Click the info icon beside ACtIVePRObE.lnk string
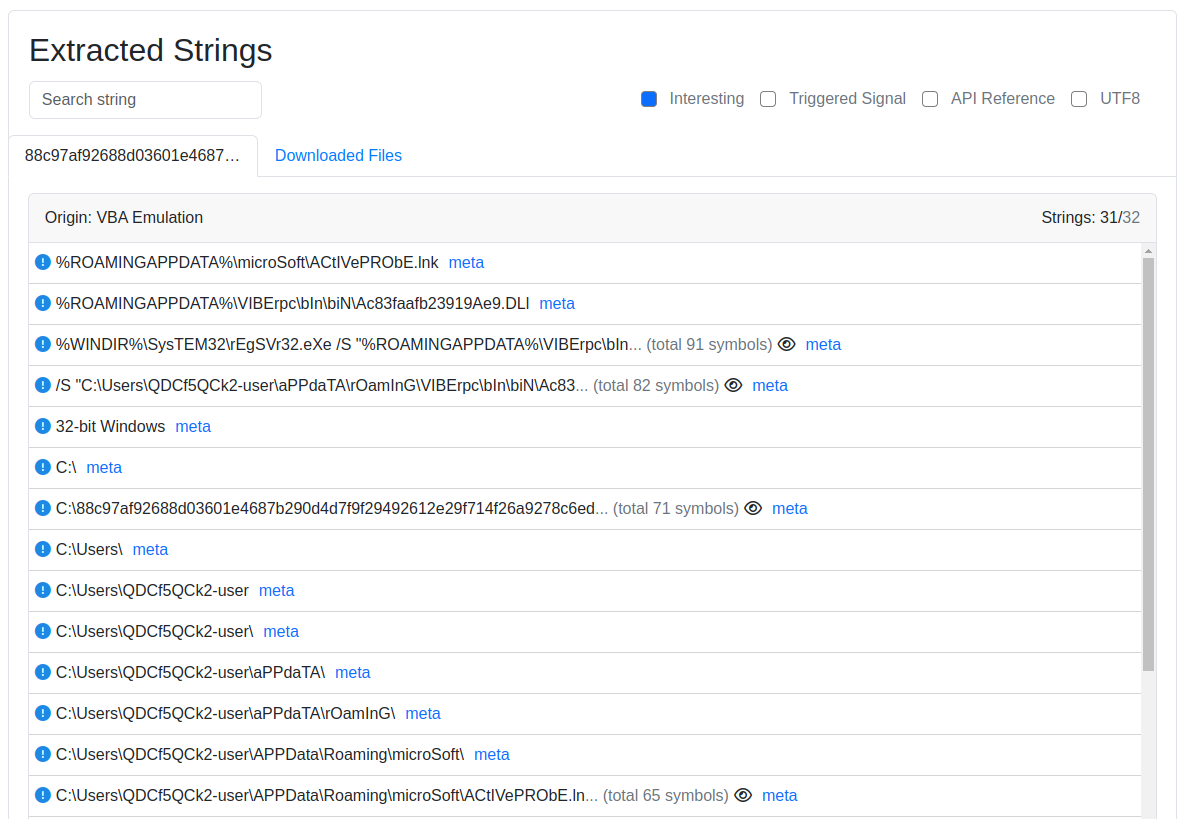Image resolution: width=1186 pixels, height=819 pixels. pos(43,262)
